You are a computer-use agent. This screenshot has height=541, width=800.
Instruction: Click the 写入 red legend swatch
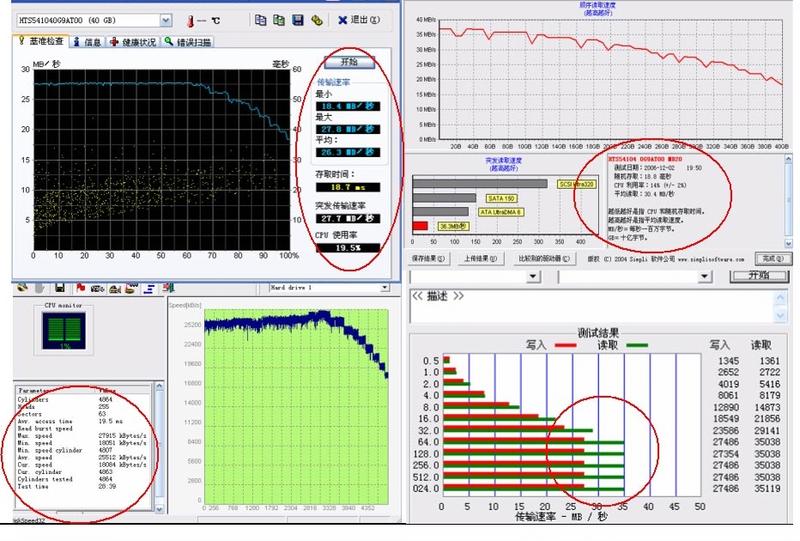(565, 346)
